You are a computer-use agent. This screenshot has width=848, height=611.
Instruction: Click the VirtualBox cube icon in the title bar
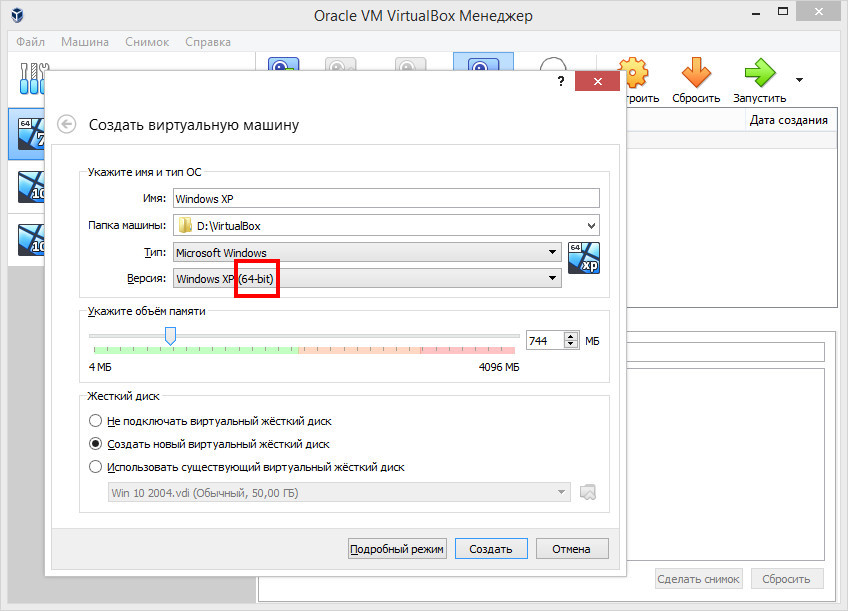pyautogui.click(x=17, y=15)
